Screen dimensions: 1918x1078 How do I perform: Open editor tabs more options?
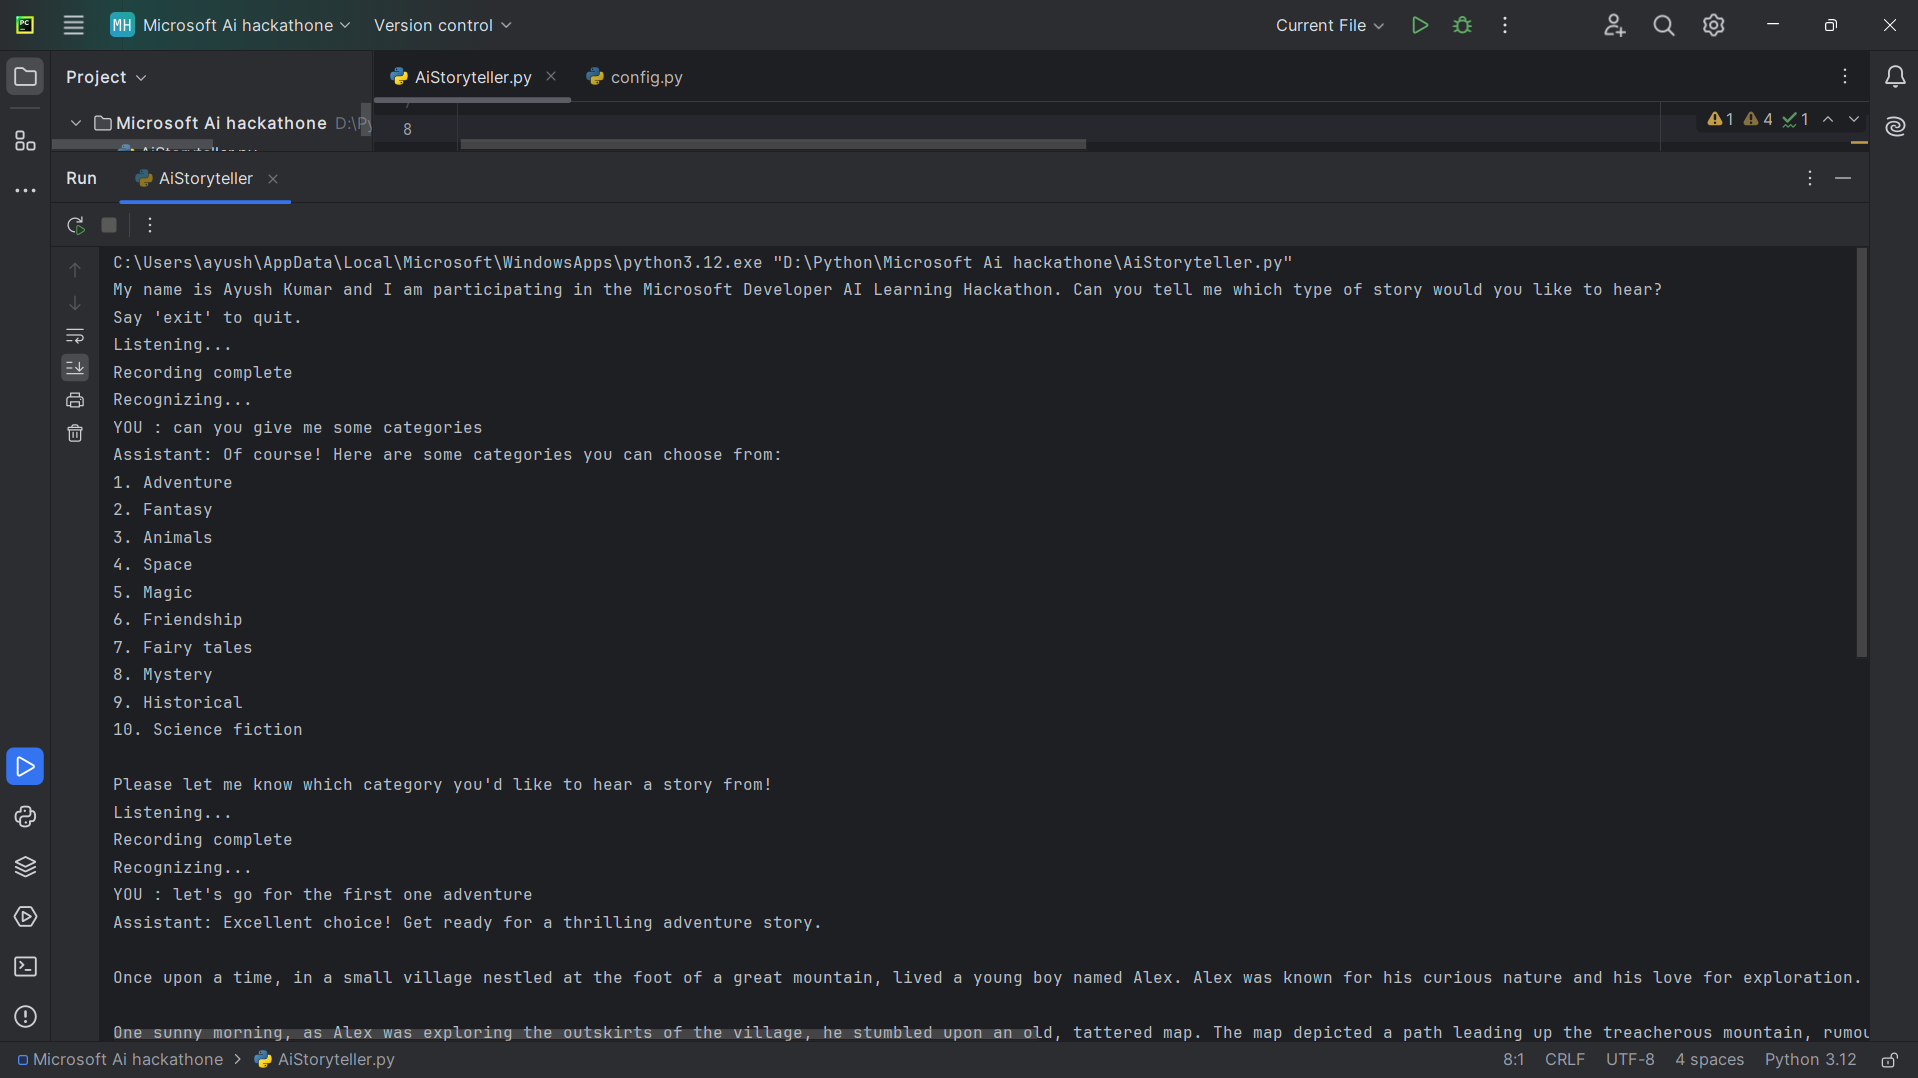(x=1845, y=76)
